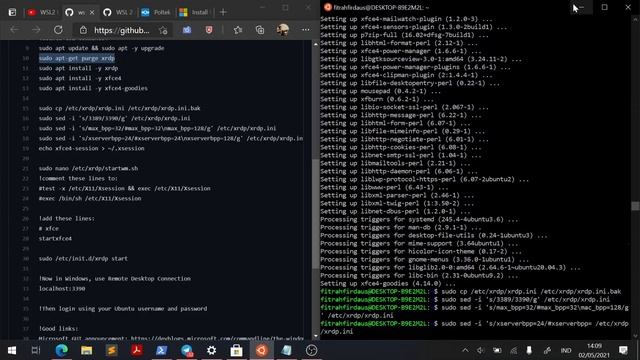Open File Explorer from the taskbar

[87, 350]
